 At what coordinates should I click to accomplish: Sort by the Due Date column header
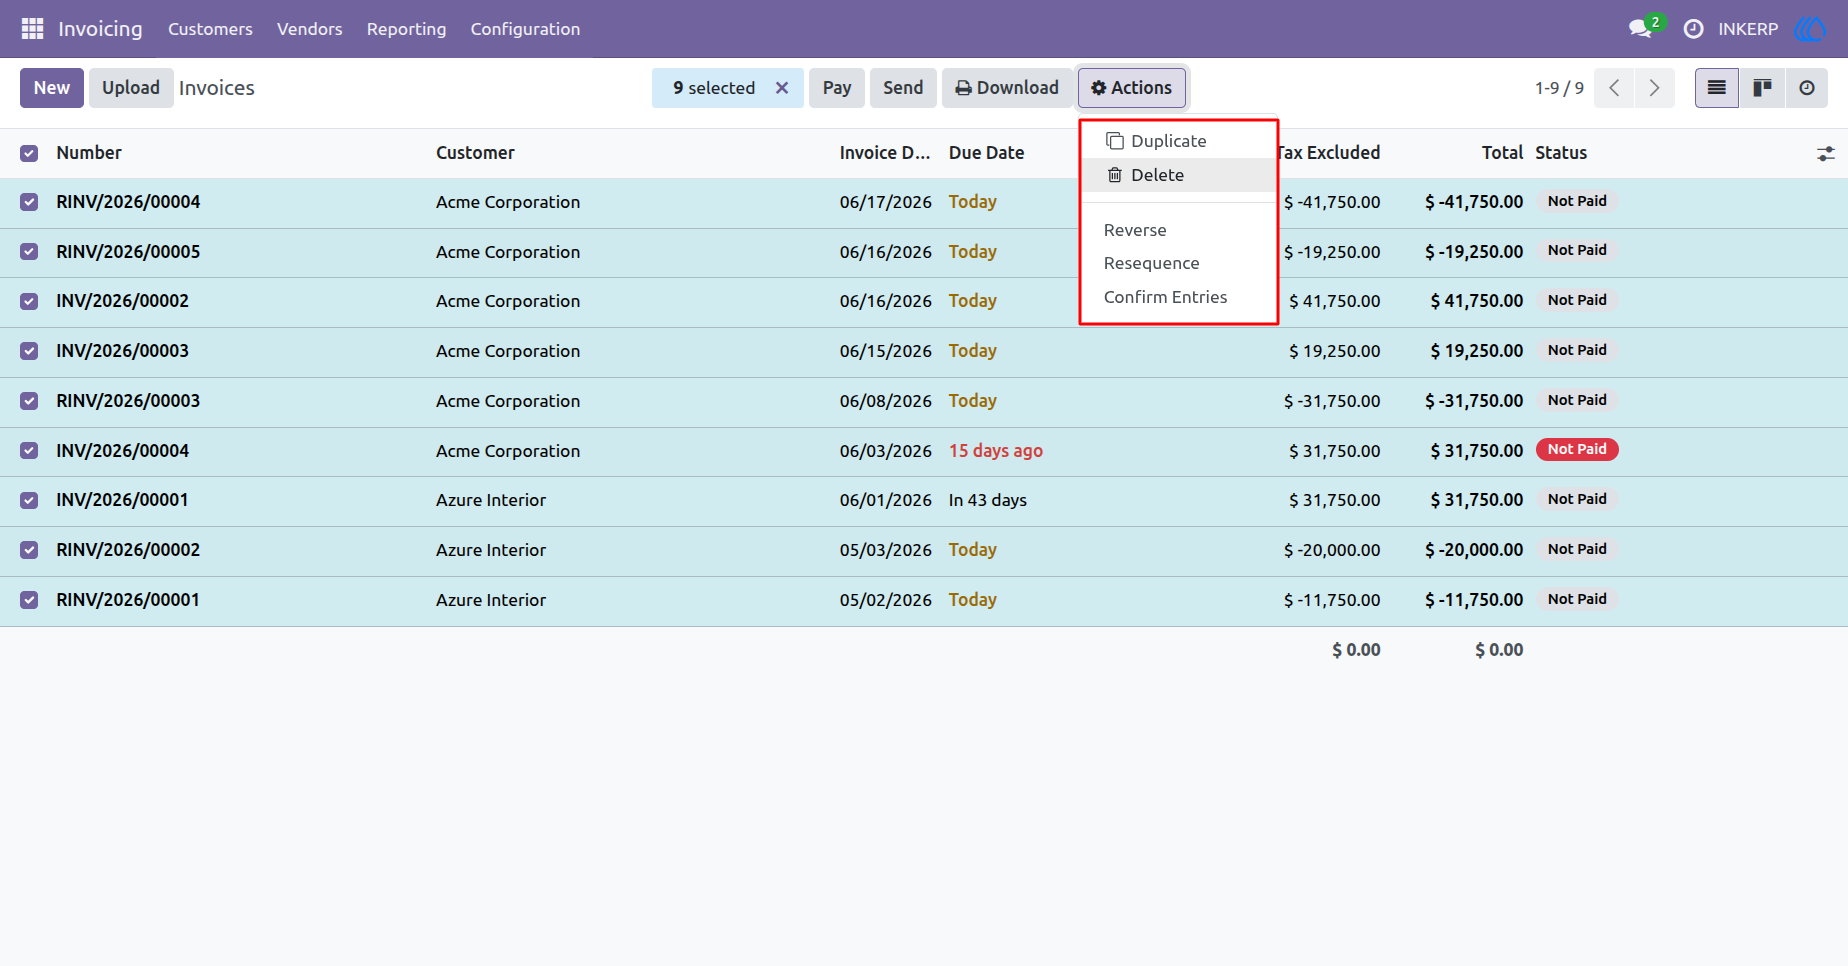click(986, 153)
